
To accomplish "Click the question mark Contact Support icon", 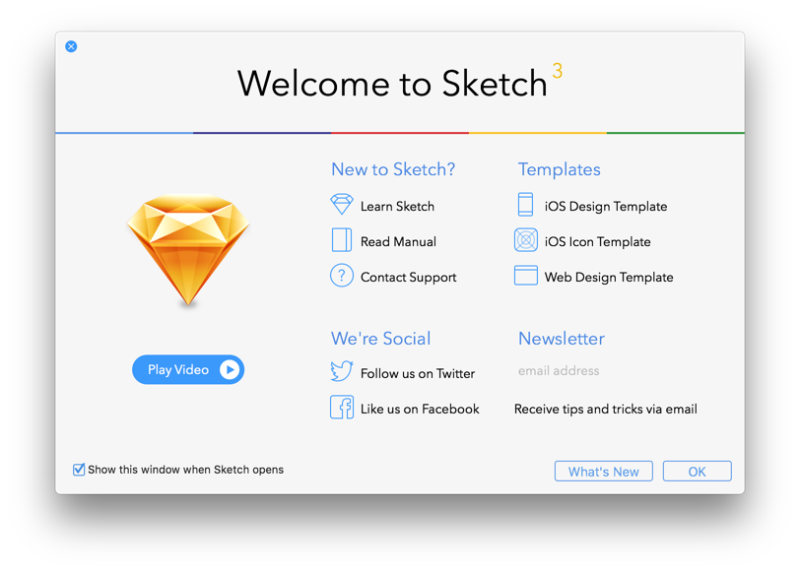I will (x=342, y=276).
